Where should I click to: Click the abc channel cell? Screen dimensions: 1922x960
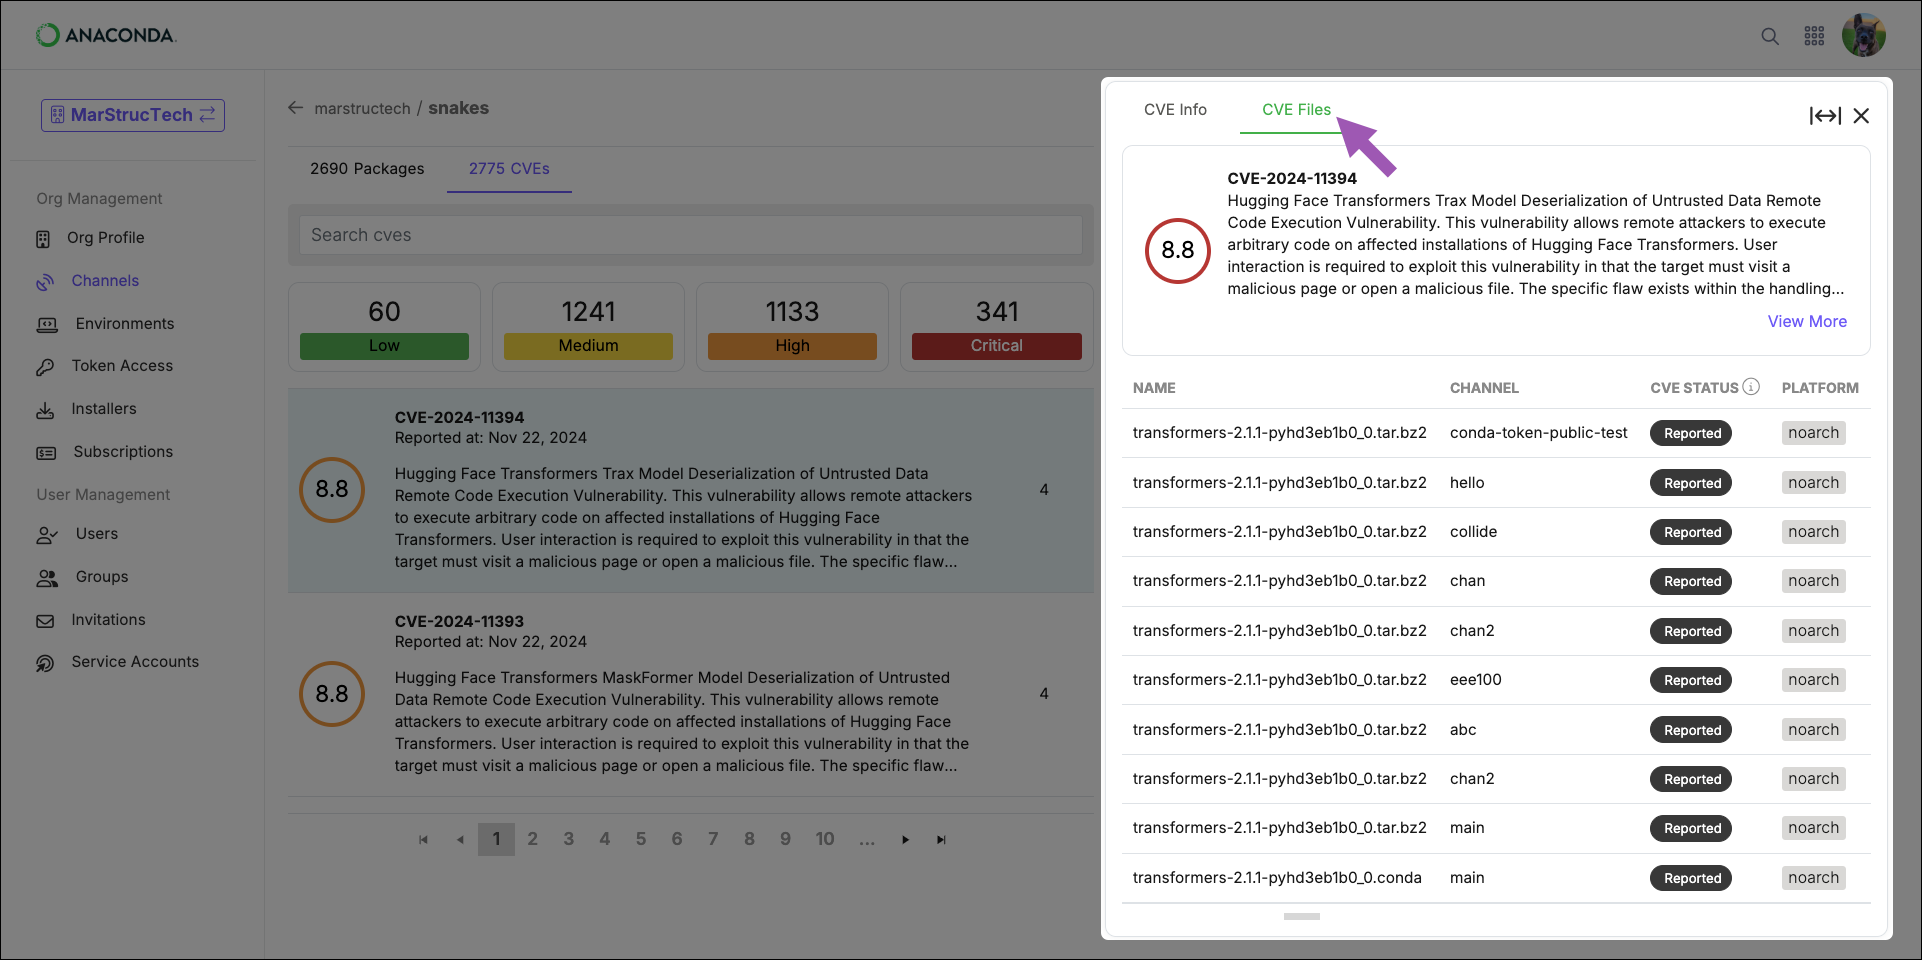pyautogui.click(x=1463, y=730)
